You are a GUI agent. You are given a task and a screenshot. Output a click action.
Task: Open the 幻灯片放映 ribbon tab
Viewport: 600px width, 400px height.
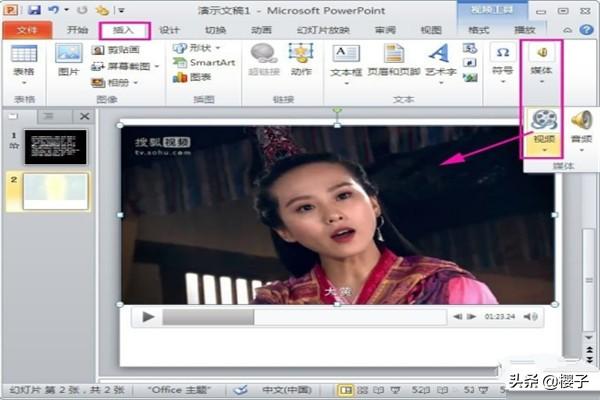pyautogui.click(x=323, y=30)
